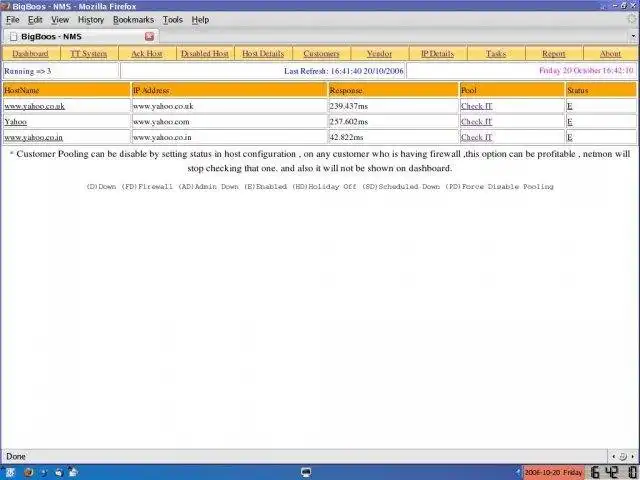Click the 257.602ms response value
The width and height of the screenshot is (640, 480).
pyautogui.click(x=349, y=122)
